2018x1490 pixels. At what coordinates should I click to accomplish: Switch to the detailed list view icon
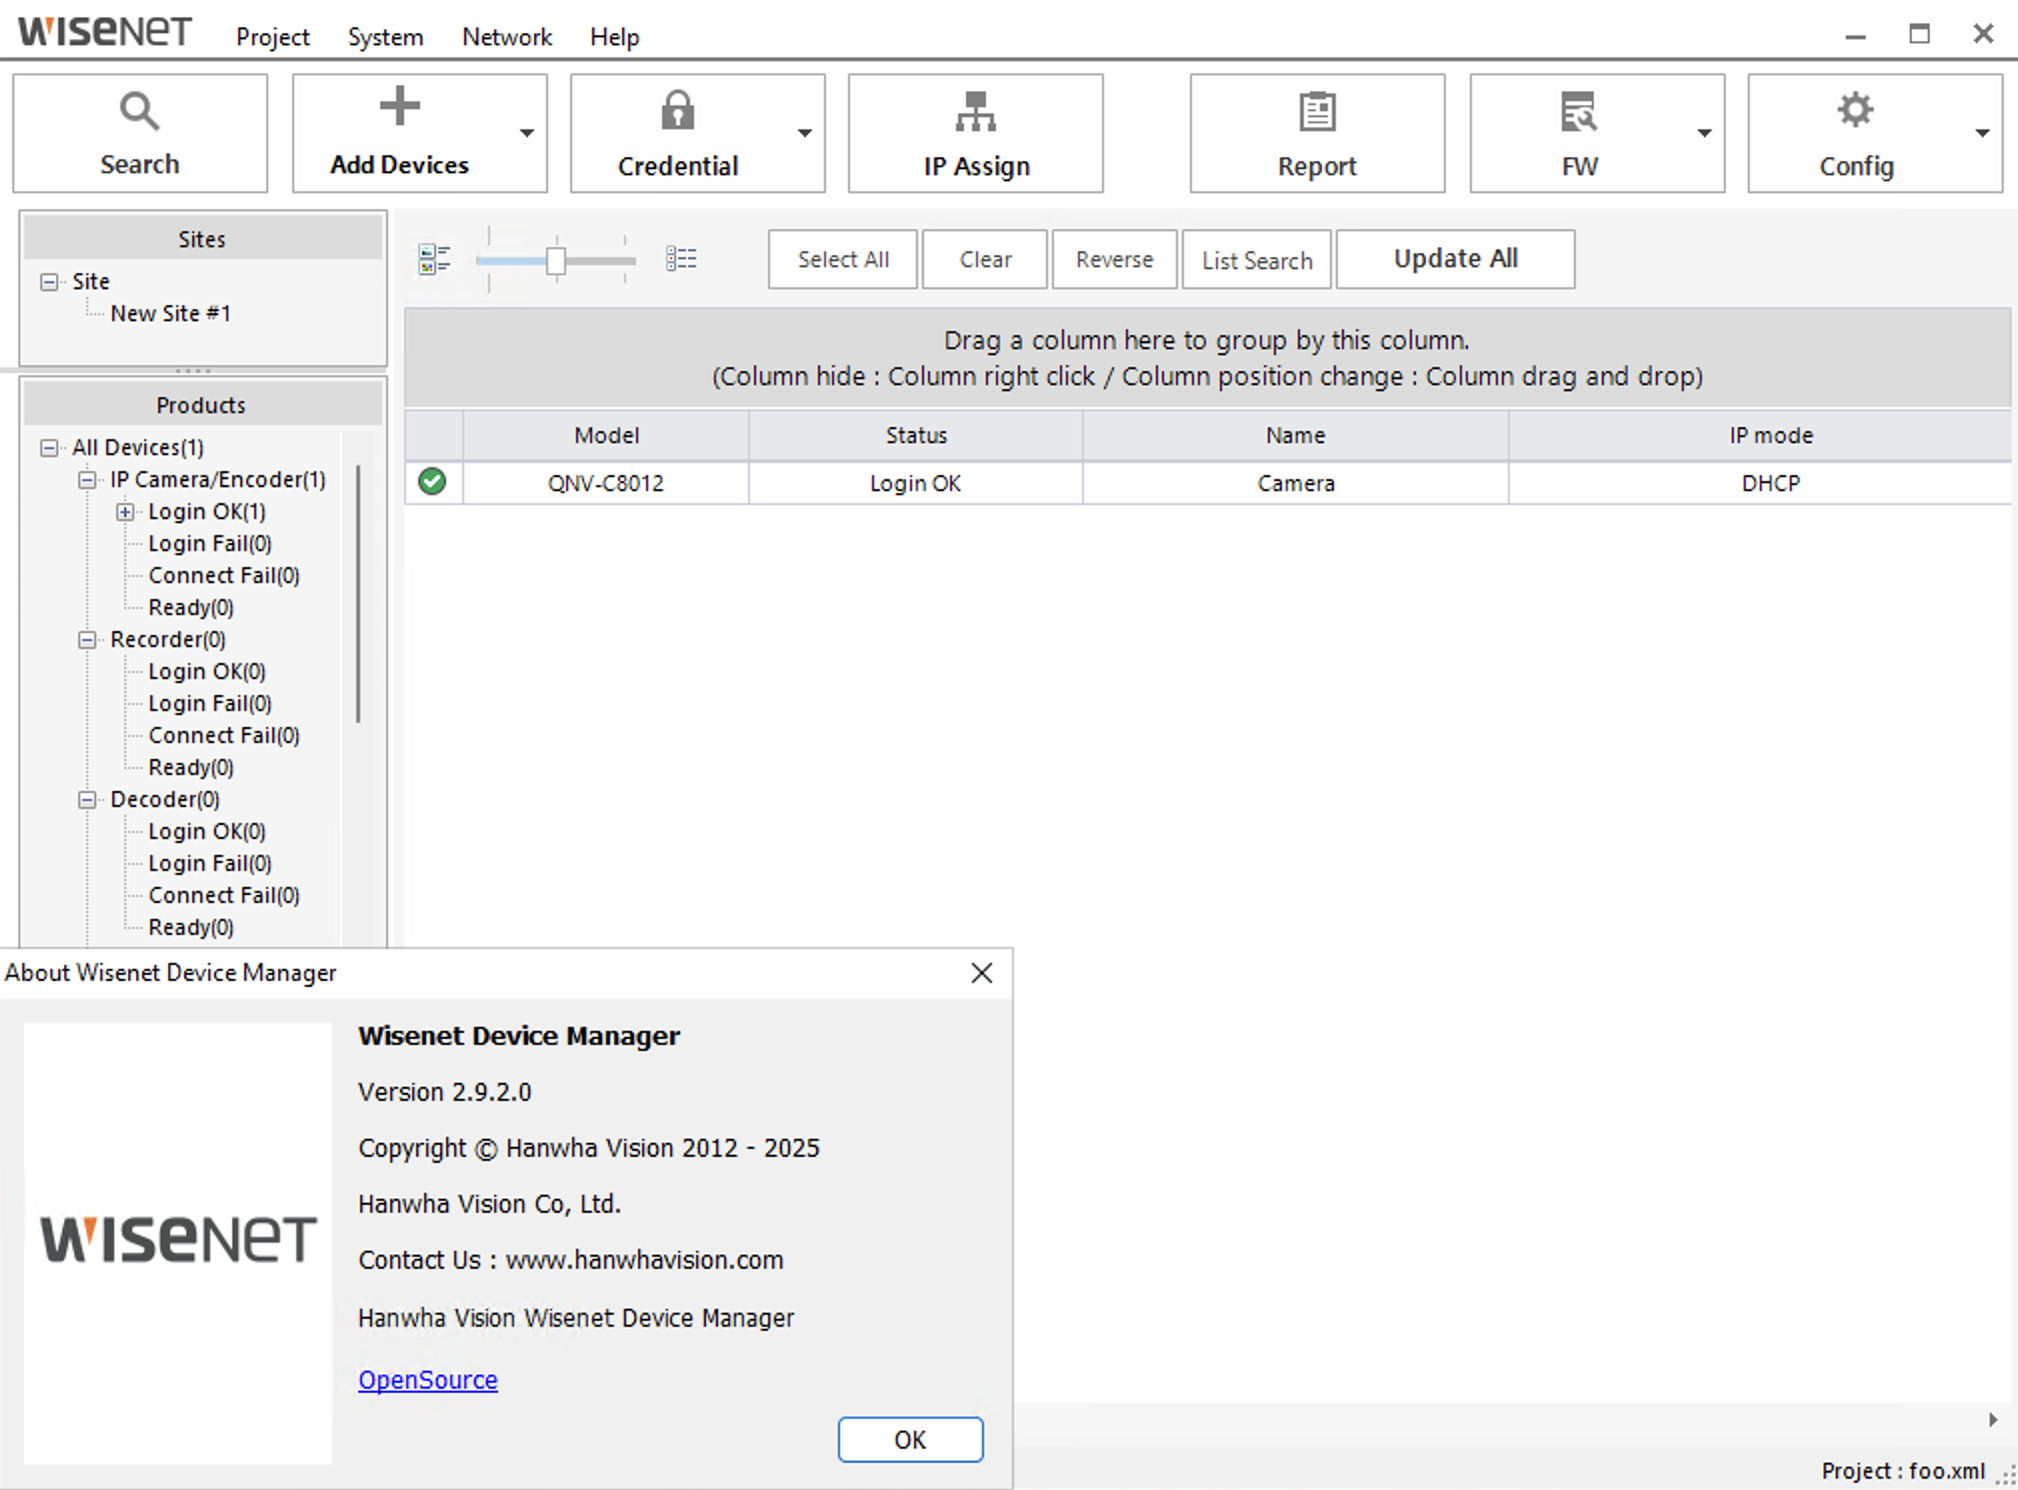[x=434, y=259]
